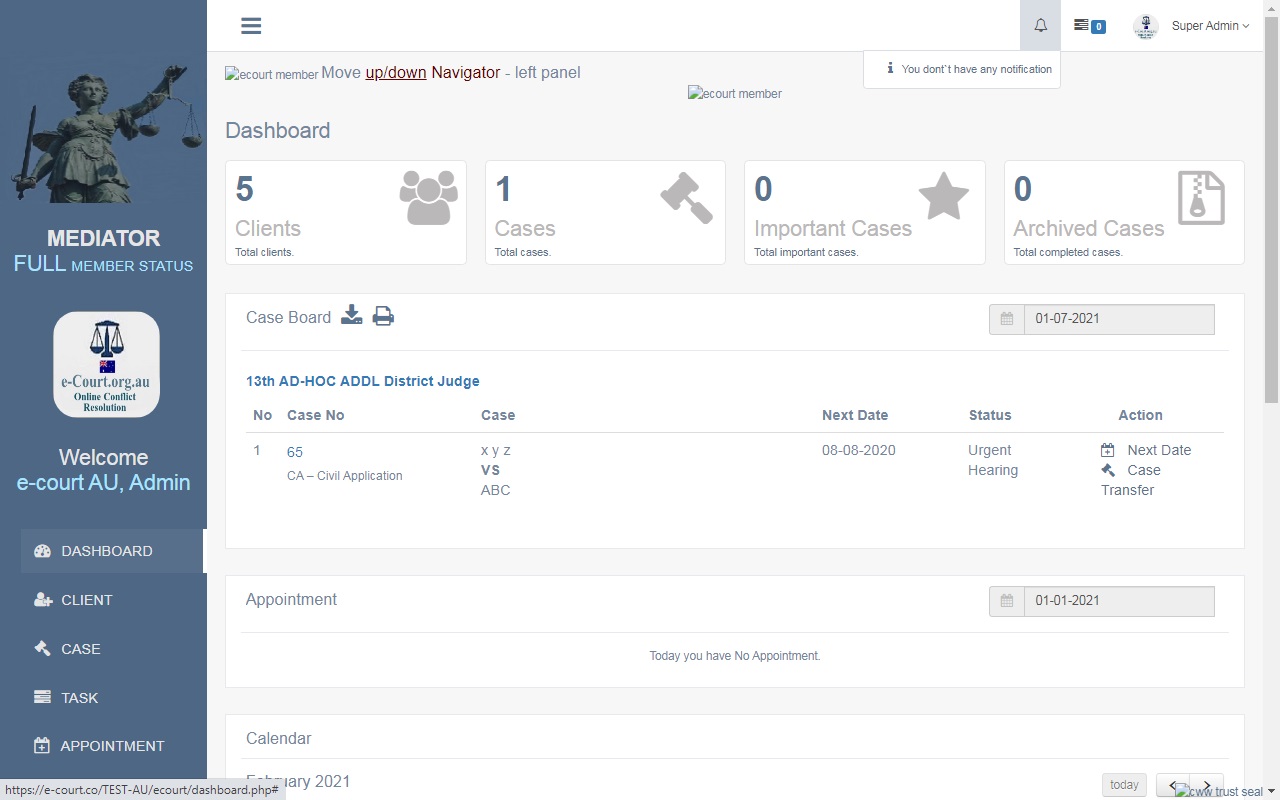Open the Clients total card

coord(345,212)
